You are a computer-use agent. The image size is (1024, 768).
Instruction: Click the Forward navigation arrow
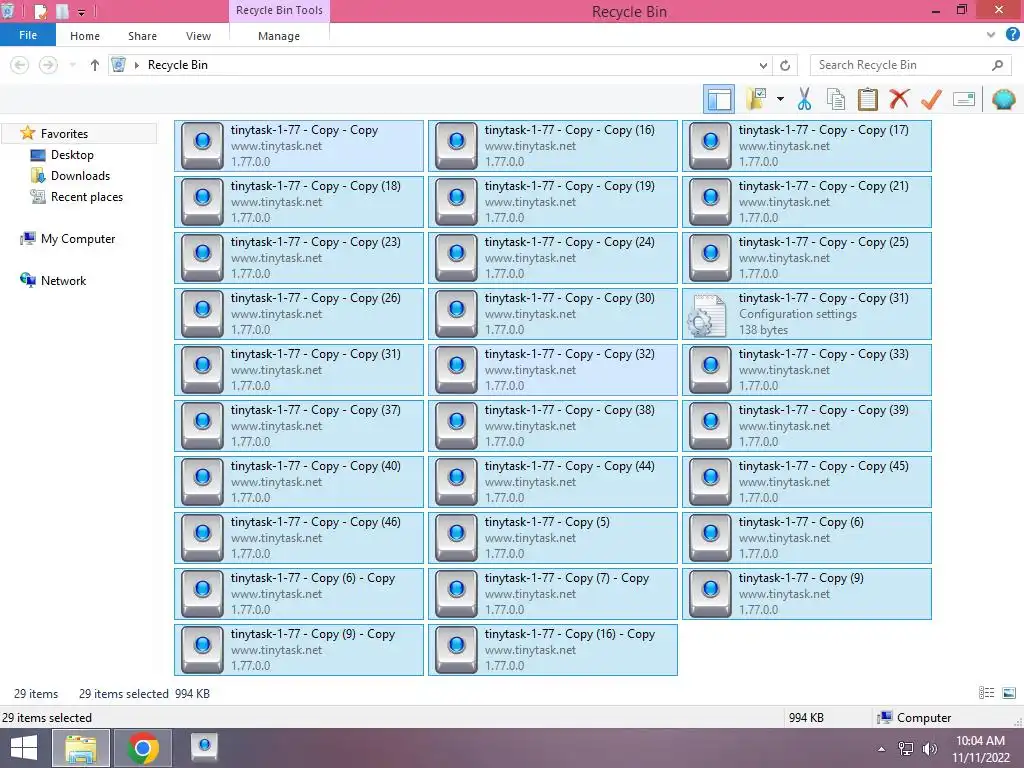click(x=48, y=65)
